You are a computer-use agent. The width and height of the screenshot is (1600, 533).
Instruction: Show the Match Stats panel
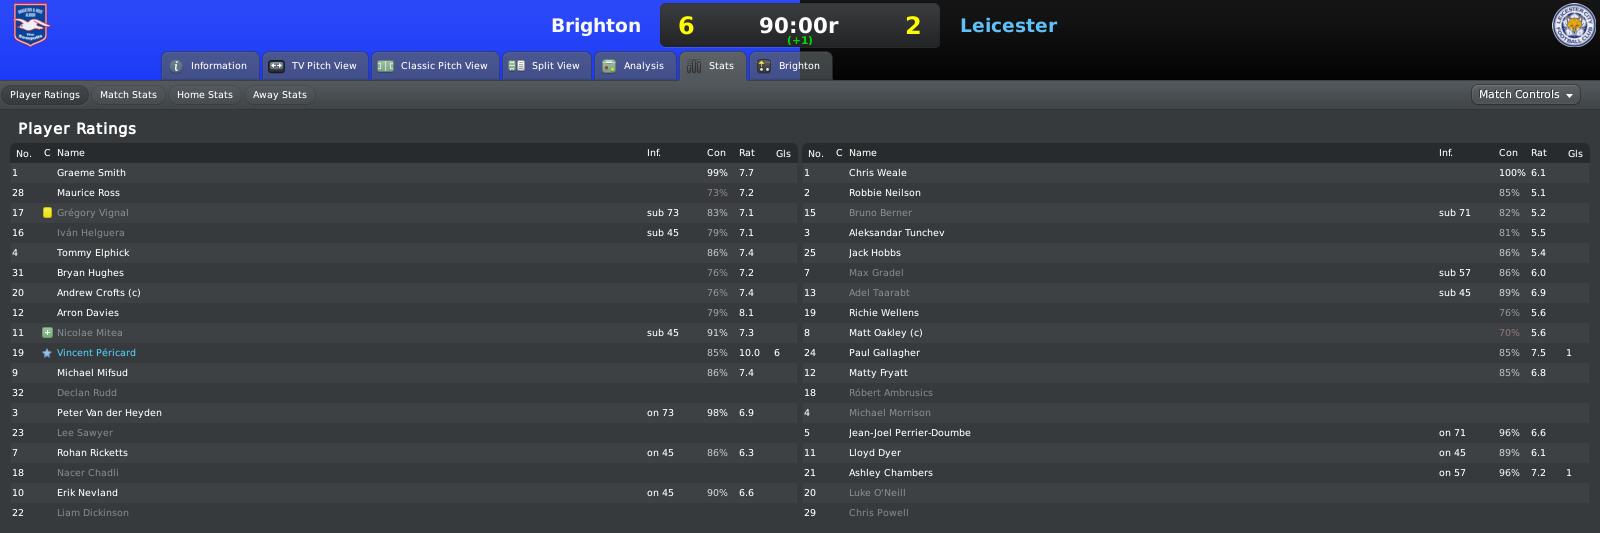tap(128, 95)
